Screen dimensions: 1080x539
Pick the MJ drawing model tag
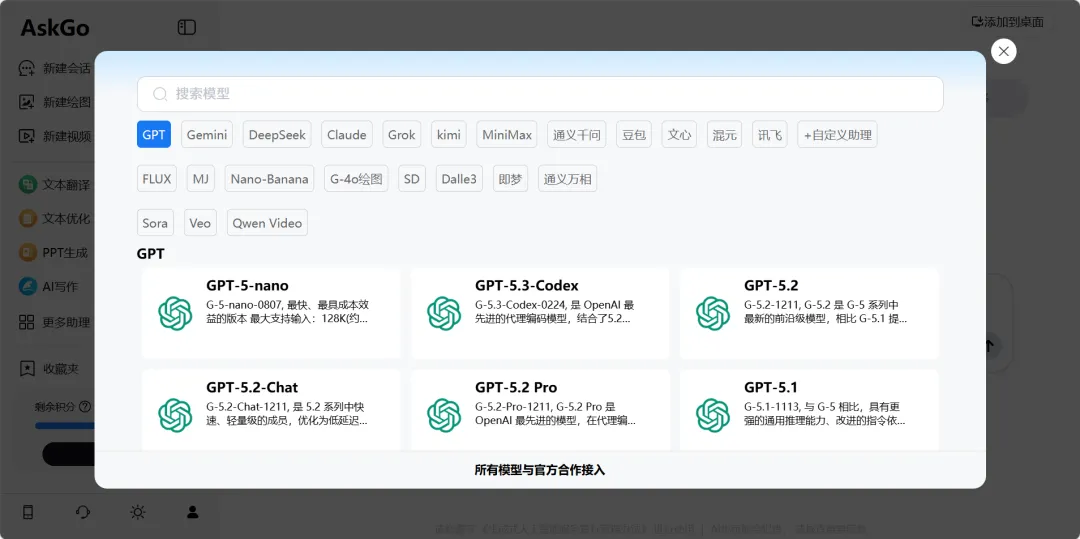coord(200,179)
